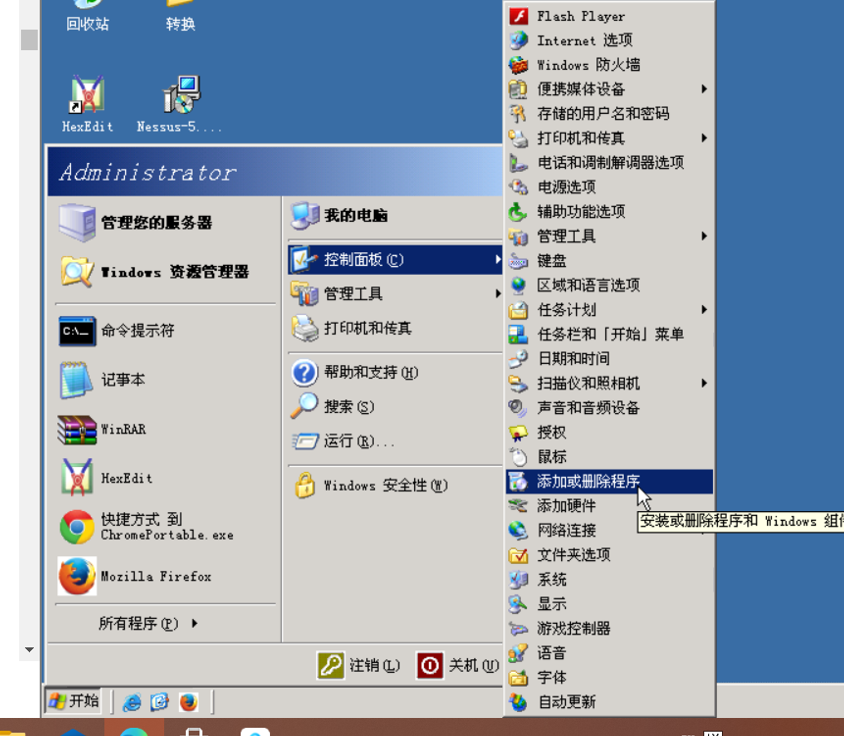The image size is (868, 736).
Task: Click the 自动更新 icon
Action: (x=519, y=702)
